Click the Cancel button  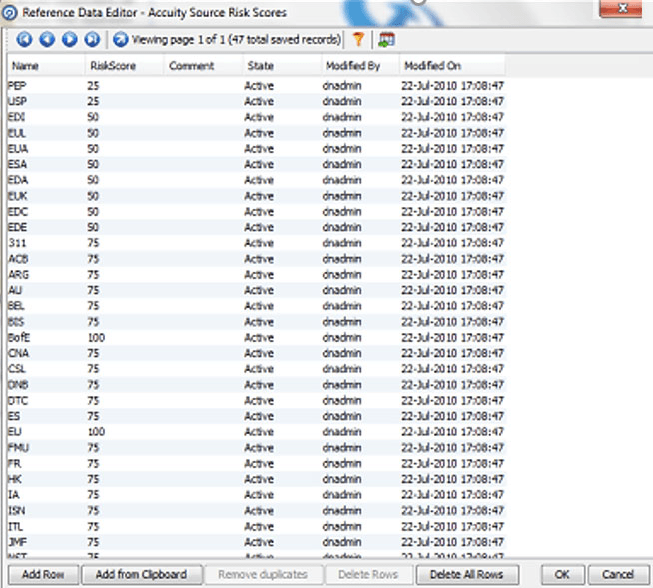pyautogui.click(x=618, y=575)
